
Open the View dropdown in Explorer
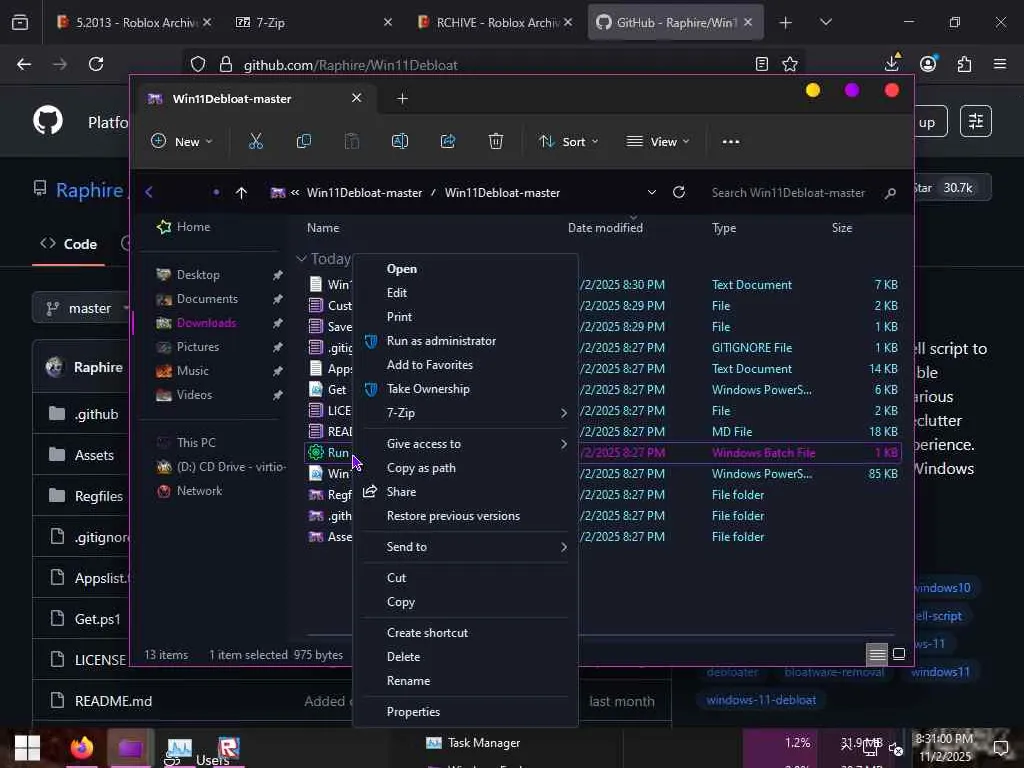[x=658, y=141]
